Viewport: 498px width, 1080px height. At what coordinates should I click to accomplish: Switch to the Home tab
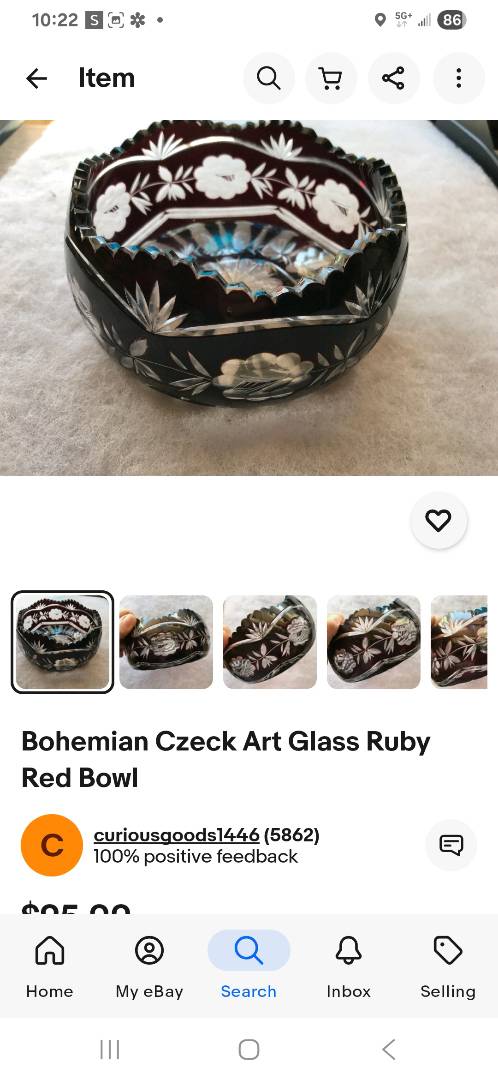(50, 966)
